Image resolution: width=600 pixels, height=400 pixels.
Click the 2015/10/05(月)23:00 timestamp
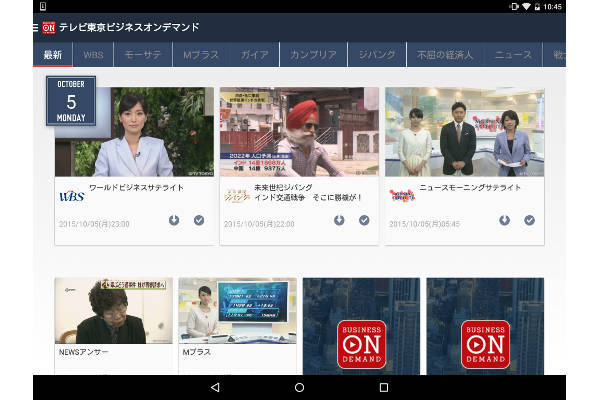click(x=94, y=224)
